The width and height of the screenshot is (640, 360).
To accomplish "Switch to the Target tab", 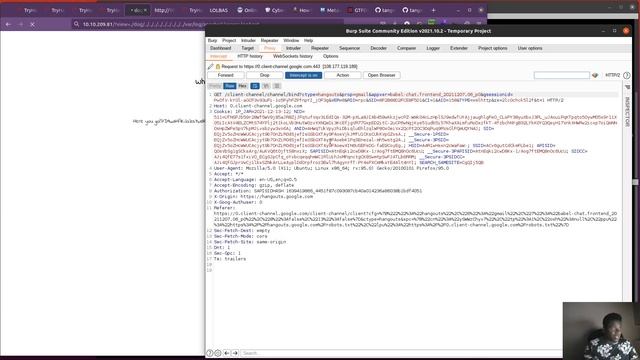I will tap(247, 48).
